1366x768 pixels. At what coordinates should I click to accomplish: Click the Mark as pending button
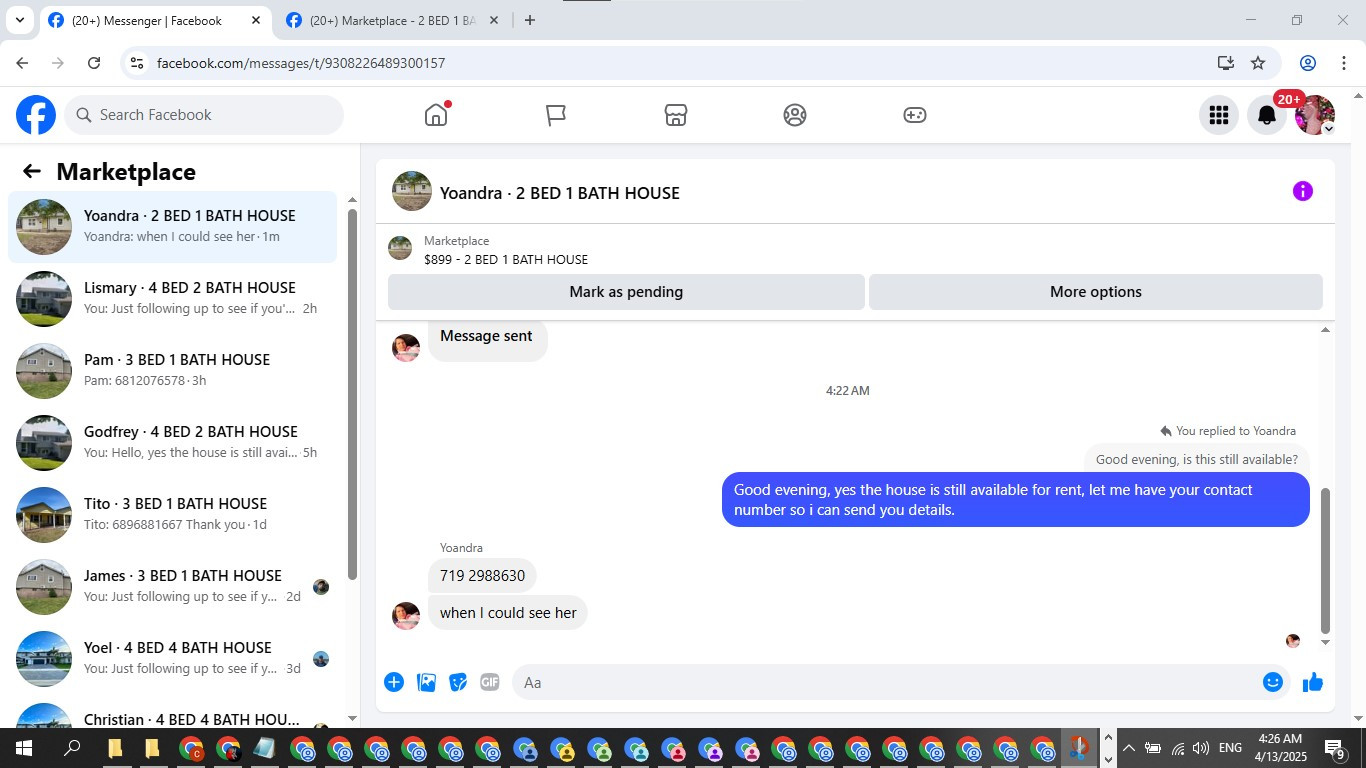[x=626, y=292]
